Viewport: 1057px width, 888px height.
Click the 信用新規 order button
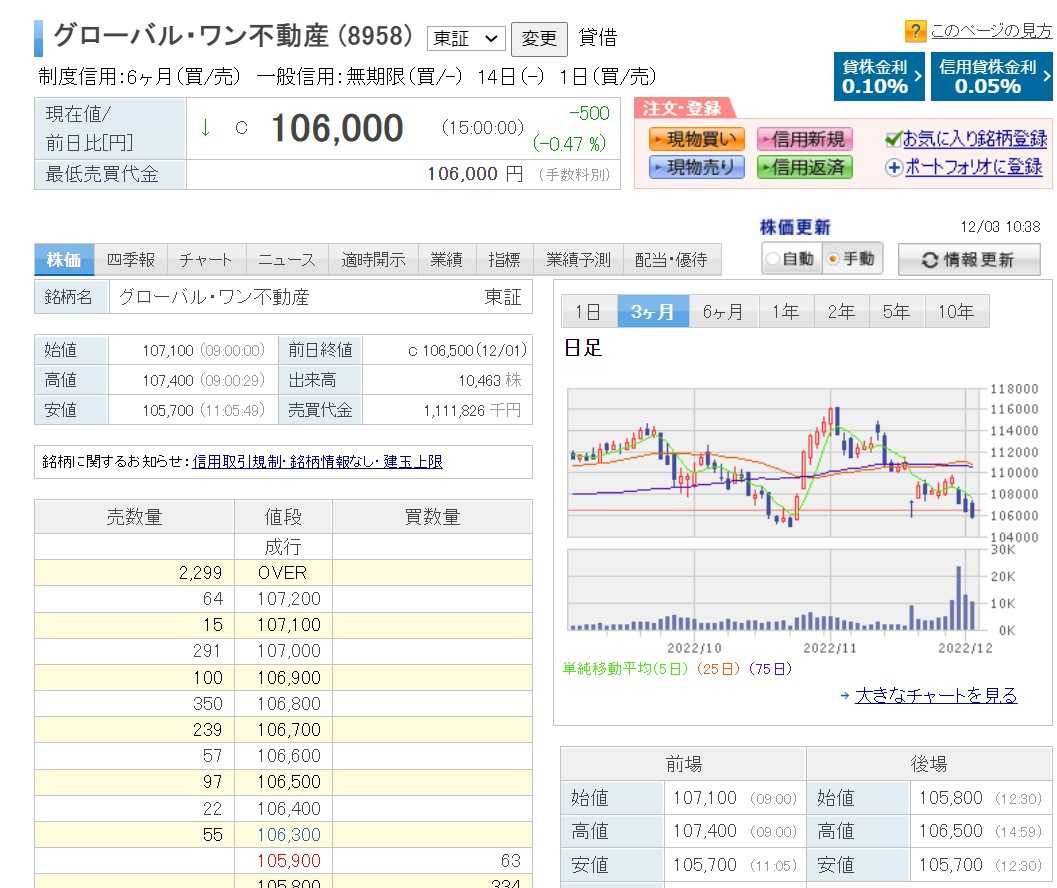[805, 139]
